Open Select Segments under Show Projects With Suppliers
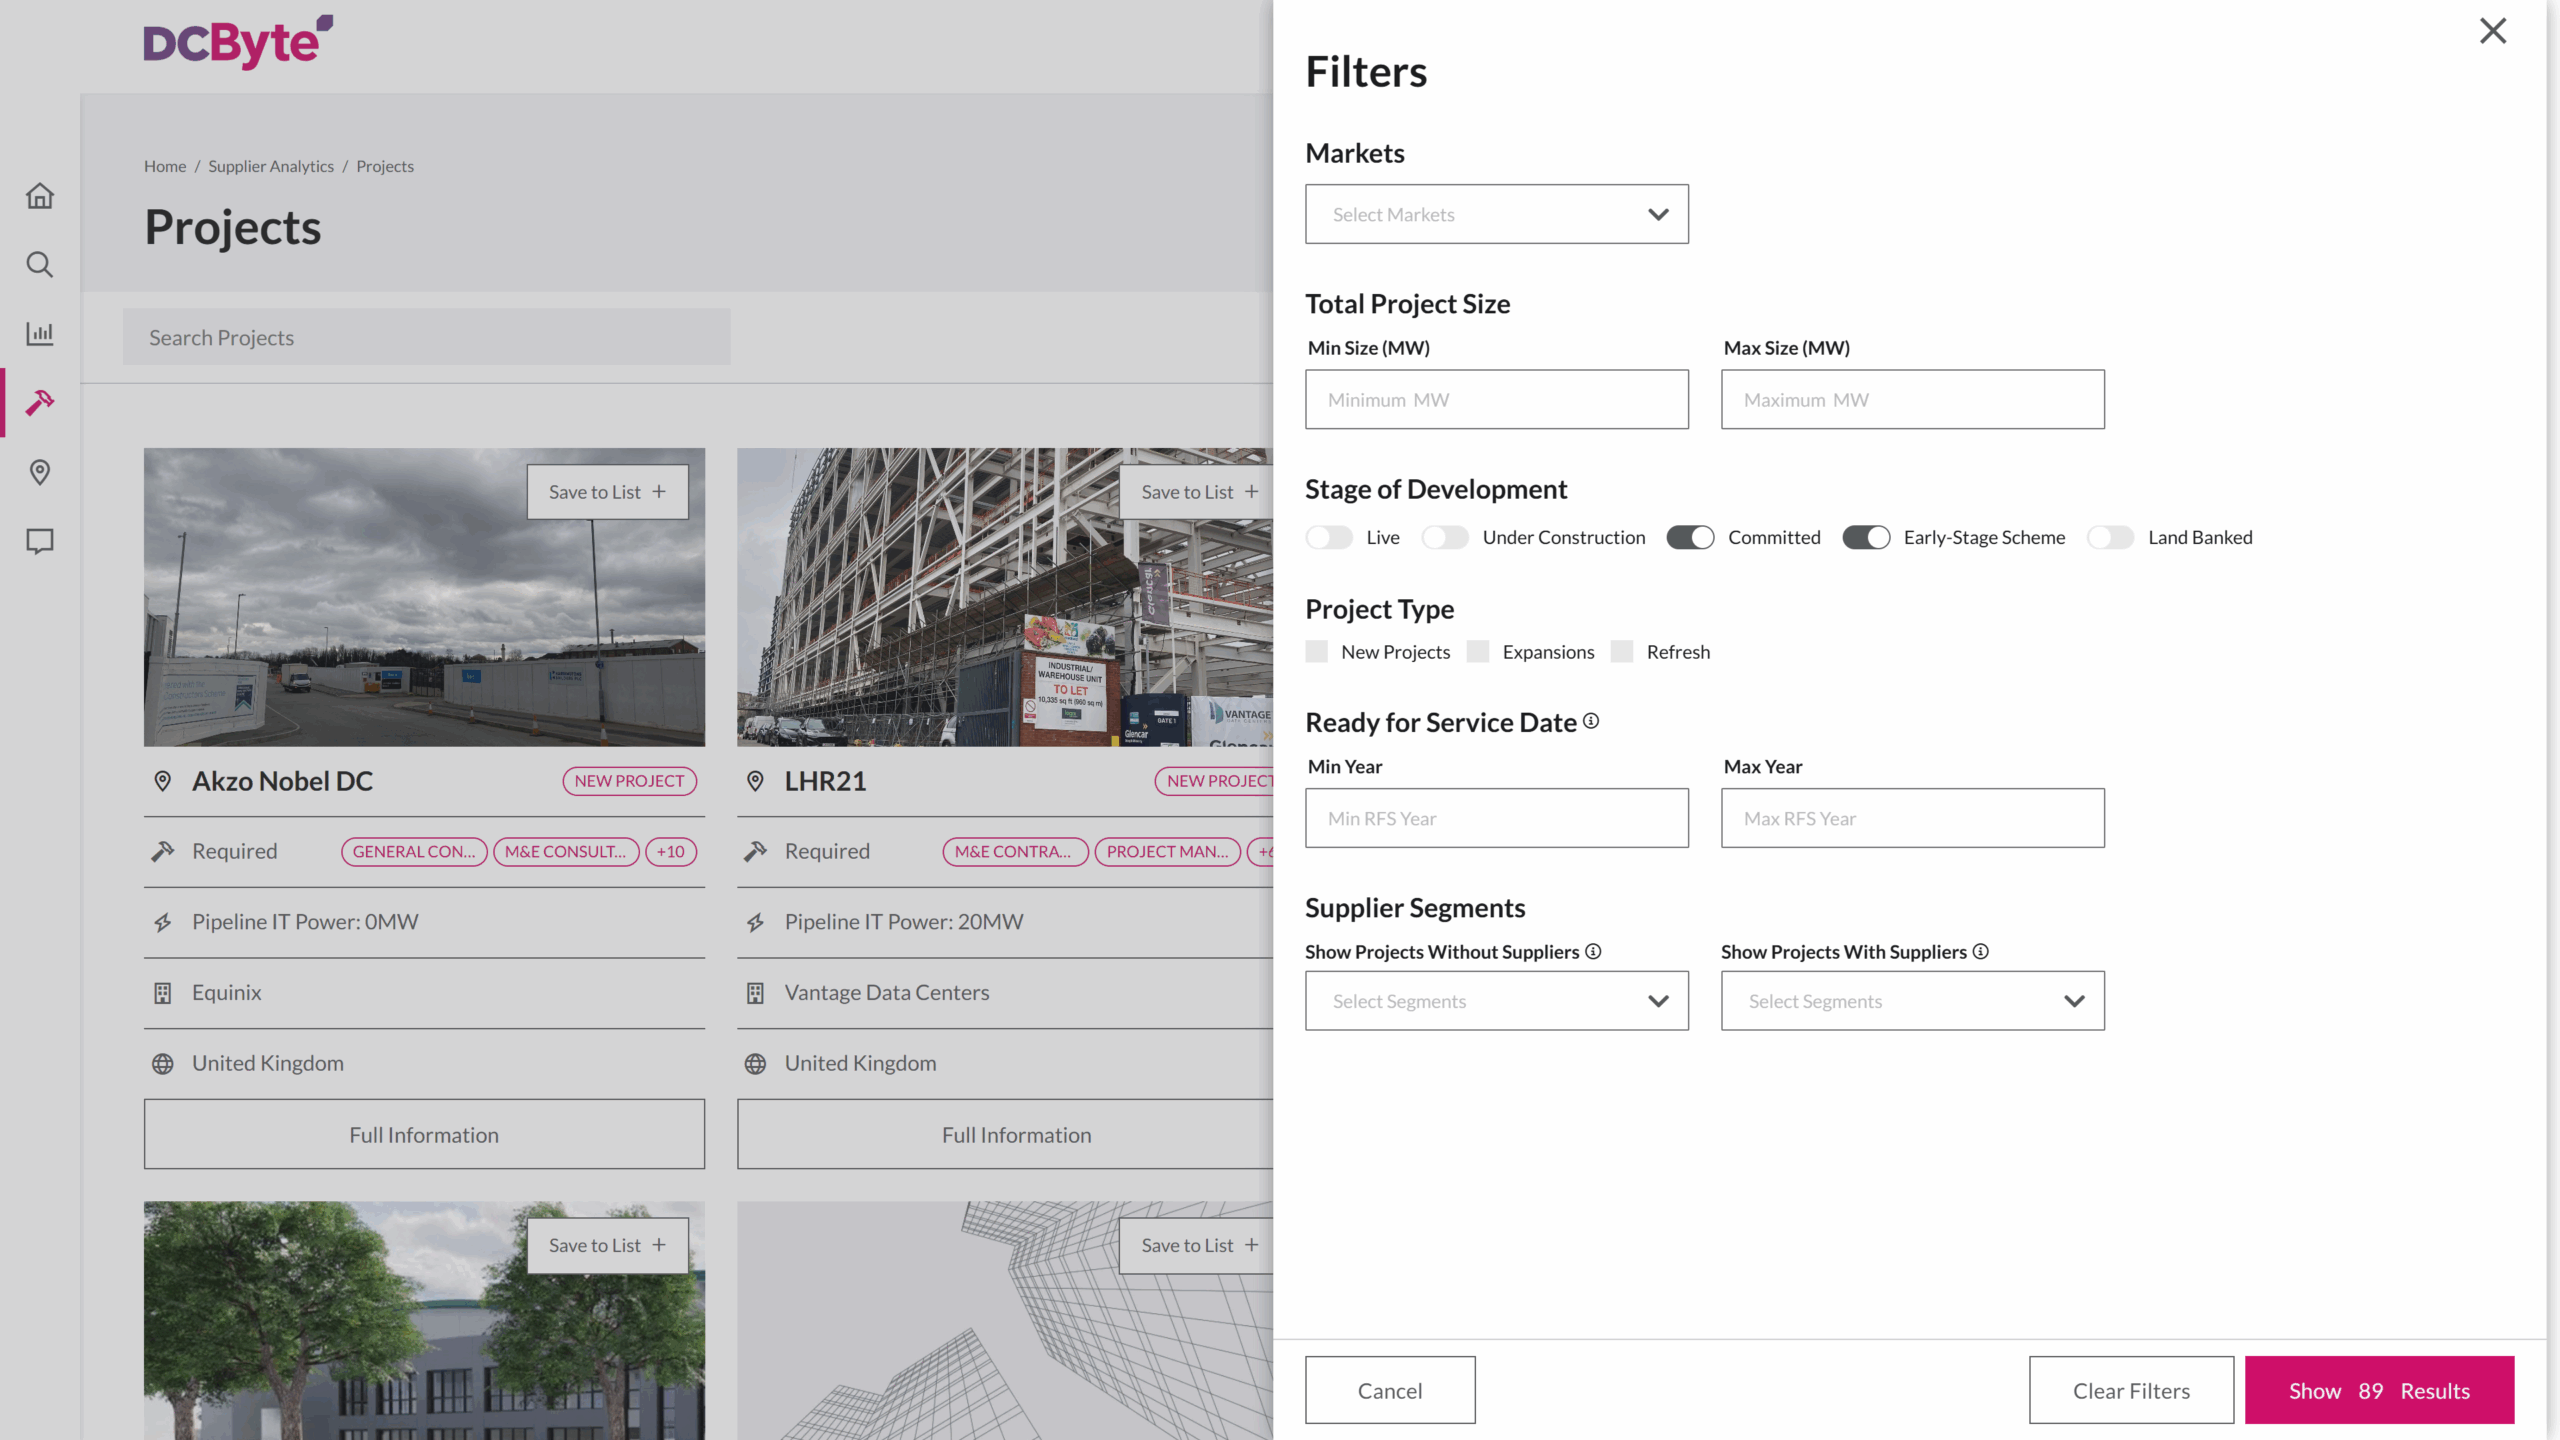Screen dimensions: 2560x1440 coord(1911,1000)
